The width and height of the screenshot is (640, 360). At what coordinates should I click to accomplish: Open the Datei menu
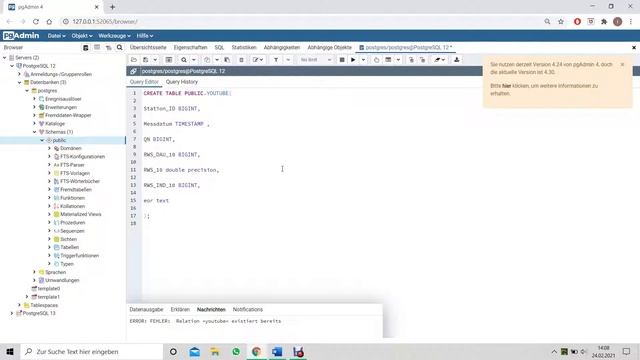click(x=56, y=36)
